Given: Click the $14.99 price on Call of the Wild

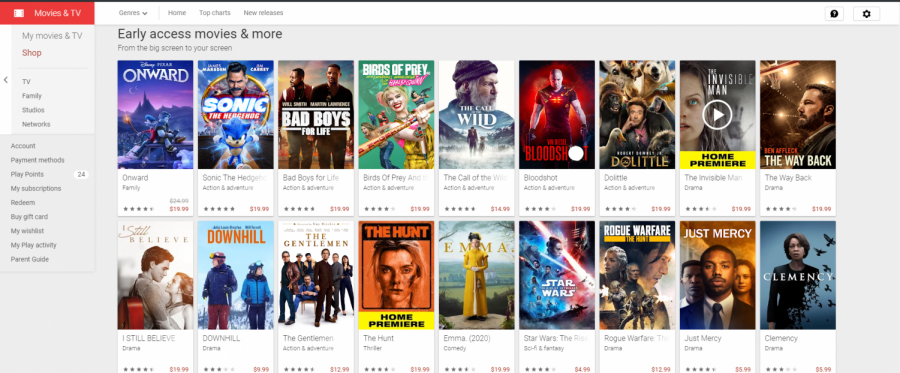Looking at the screenshot, I should [x=500, y=209].
